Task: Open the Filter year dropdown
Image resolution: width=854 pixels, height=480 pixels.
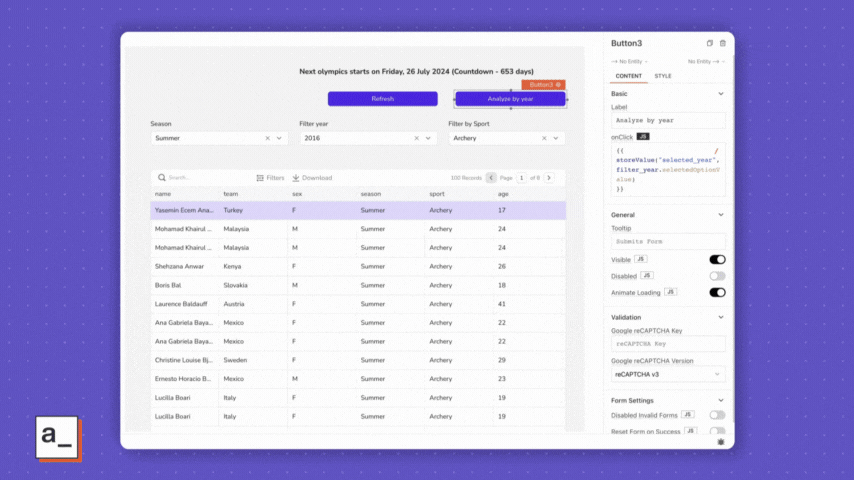Action: point(427,138)
